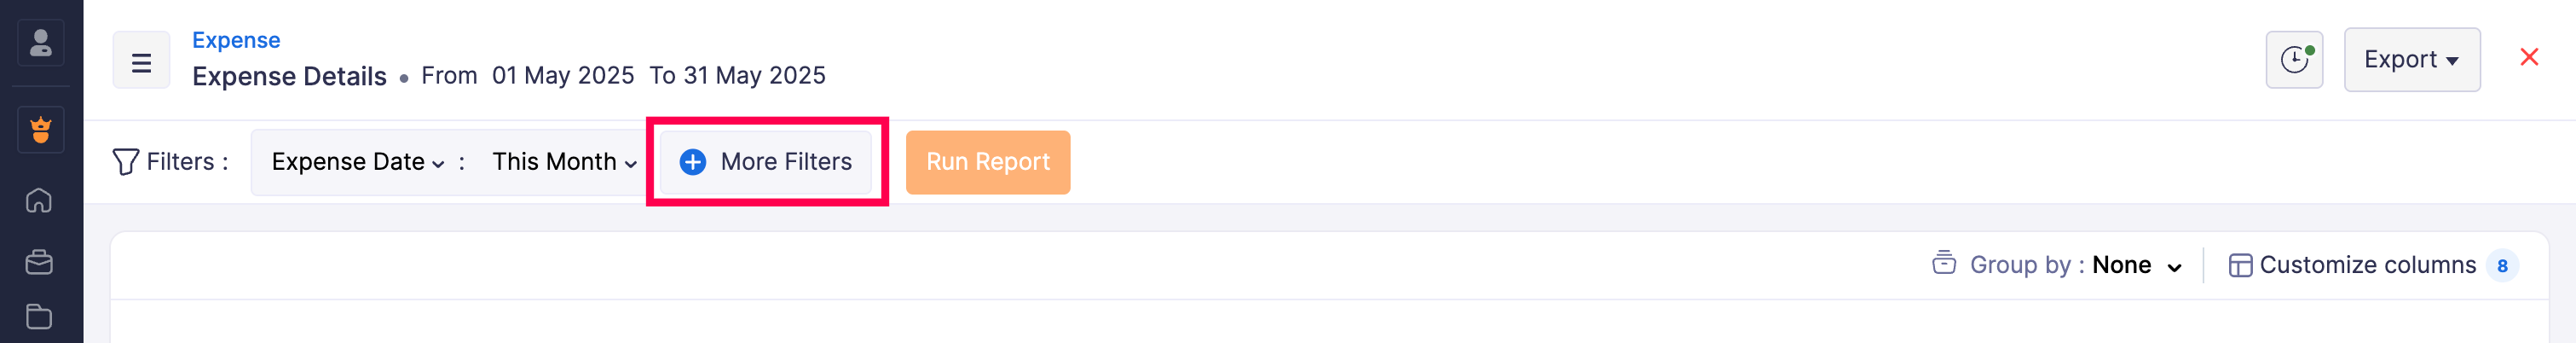
Task: Open the This Month range dropdown
Action: click(564, 162)
